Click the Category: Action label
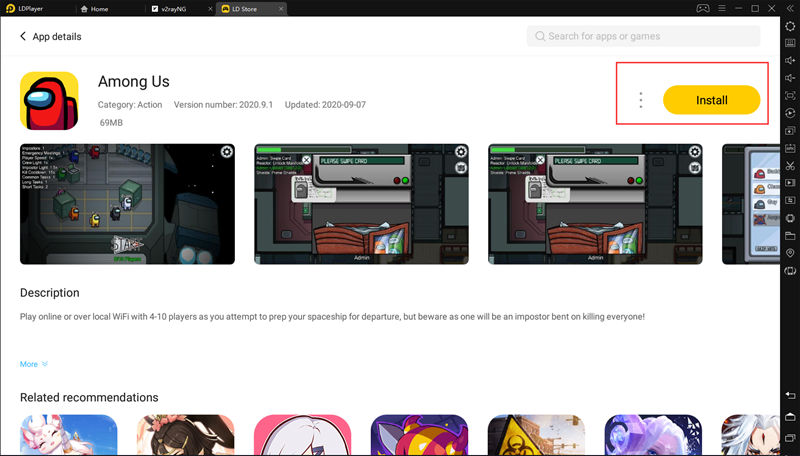 pos(130,105)
